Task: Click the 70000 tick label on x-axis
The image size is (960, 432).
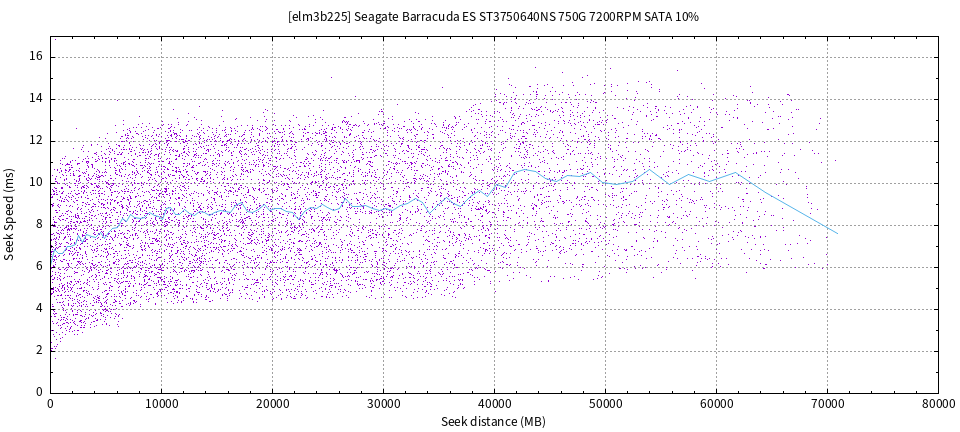Action: pyautogui.click(x=827, y=404)
